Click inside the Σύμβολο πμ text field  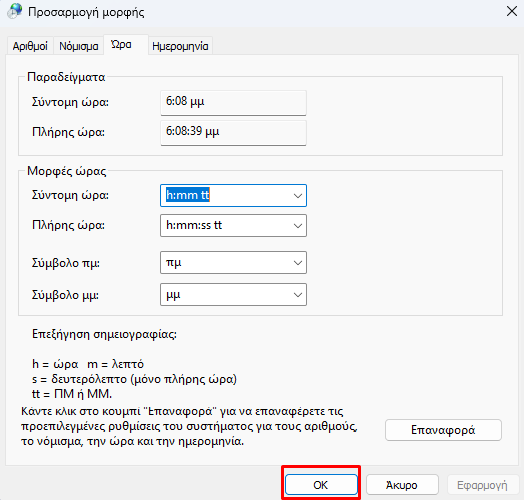226,263
